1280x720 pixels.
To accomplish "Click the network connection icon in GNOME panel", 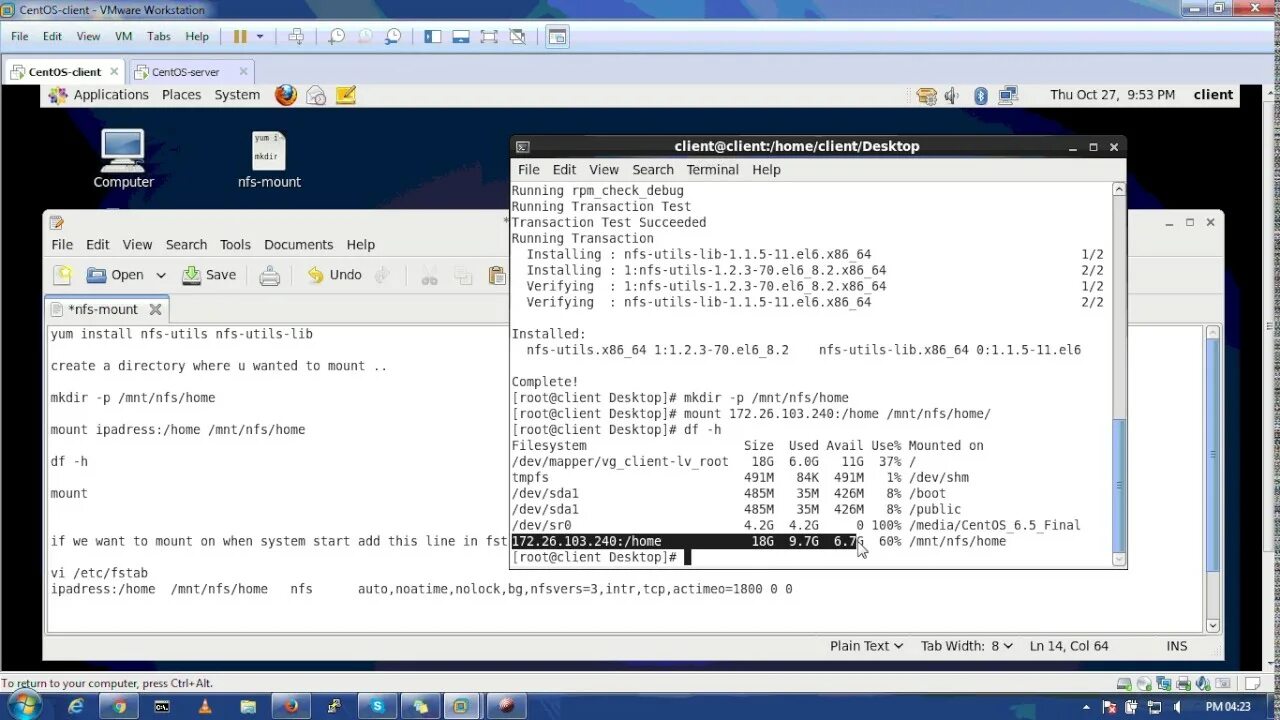I will tap(1008, 95).
